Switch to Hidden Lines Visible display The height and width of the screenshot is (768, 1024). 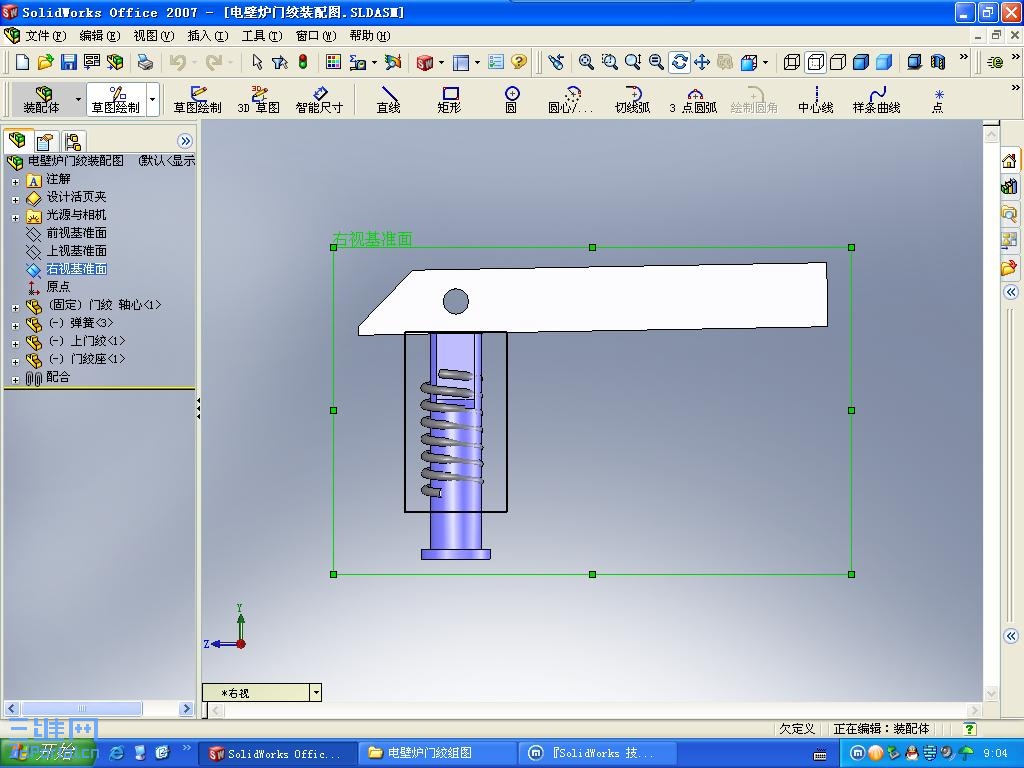tap(815, 62)
